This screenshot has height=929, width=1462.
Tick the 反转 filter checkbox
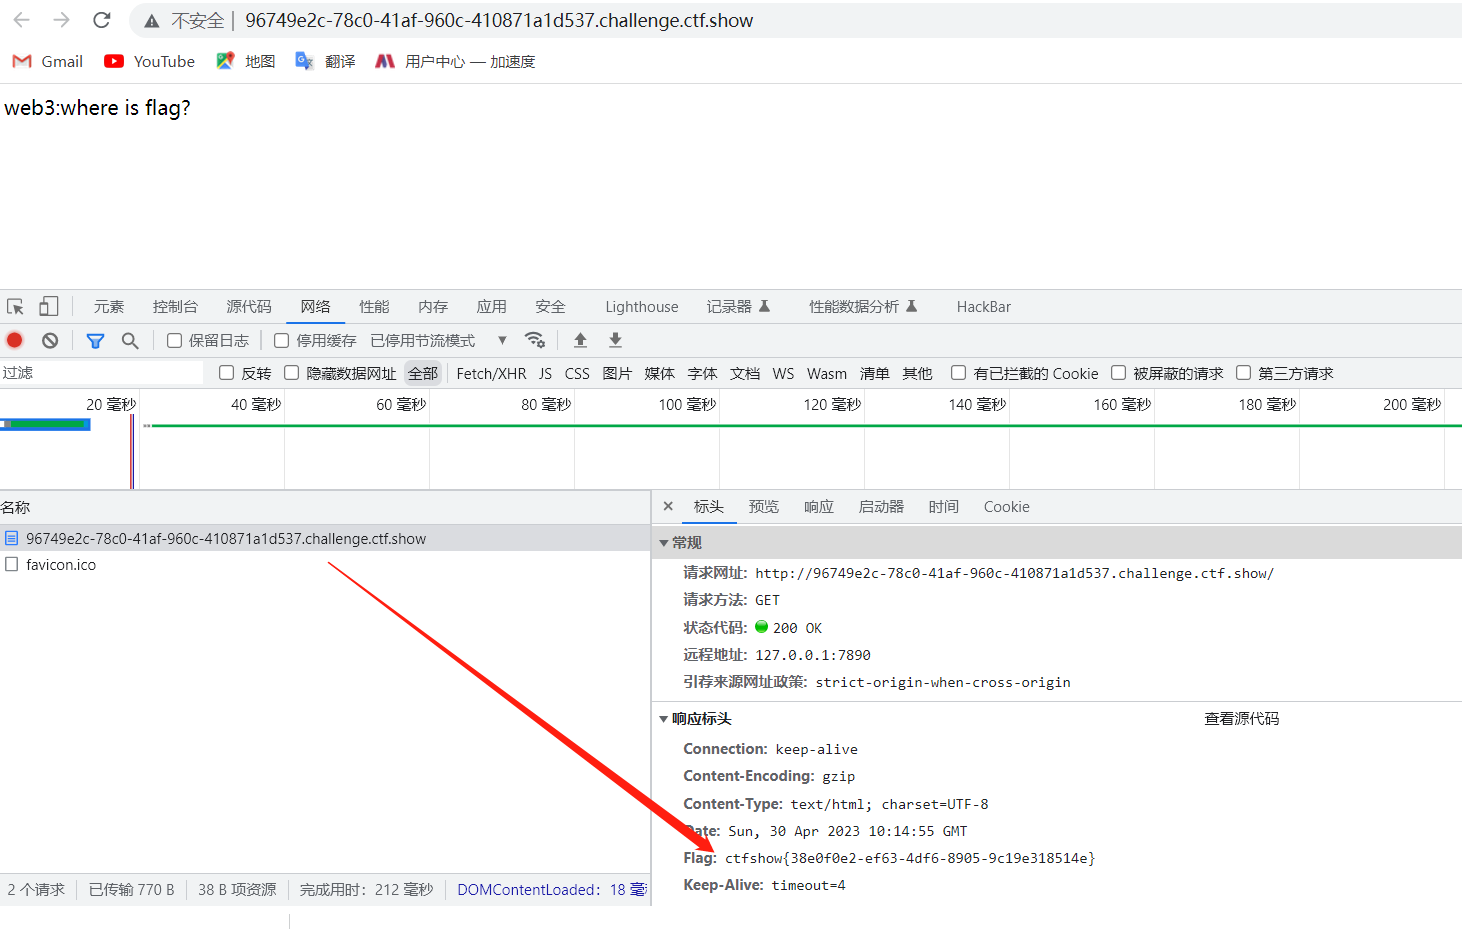(x=227, y=373)
